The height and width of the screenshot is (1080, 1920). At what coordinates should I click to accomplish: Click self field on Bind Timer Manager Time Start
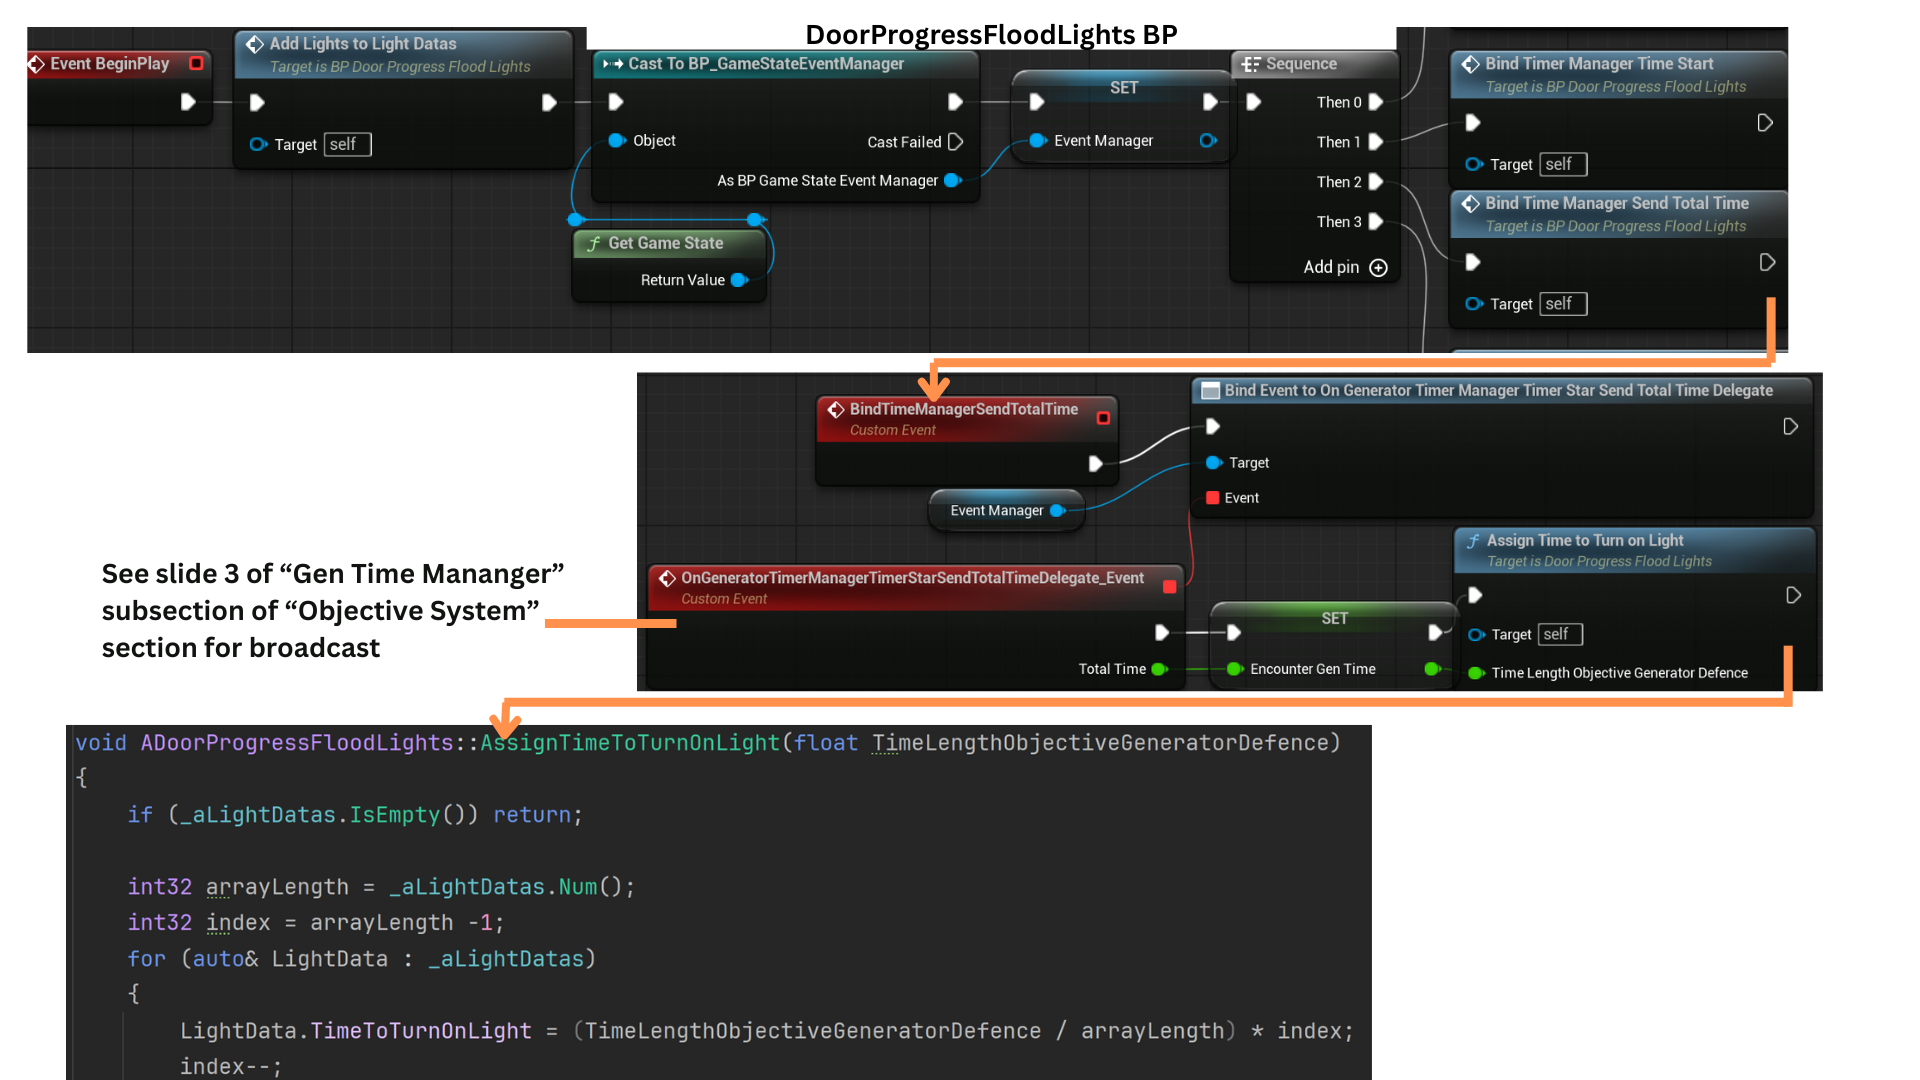[x=1563, y=165]
